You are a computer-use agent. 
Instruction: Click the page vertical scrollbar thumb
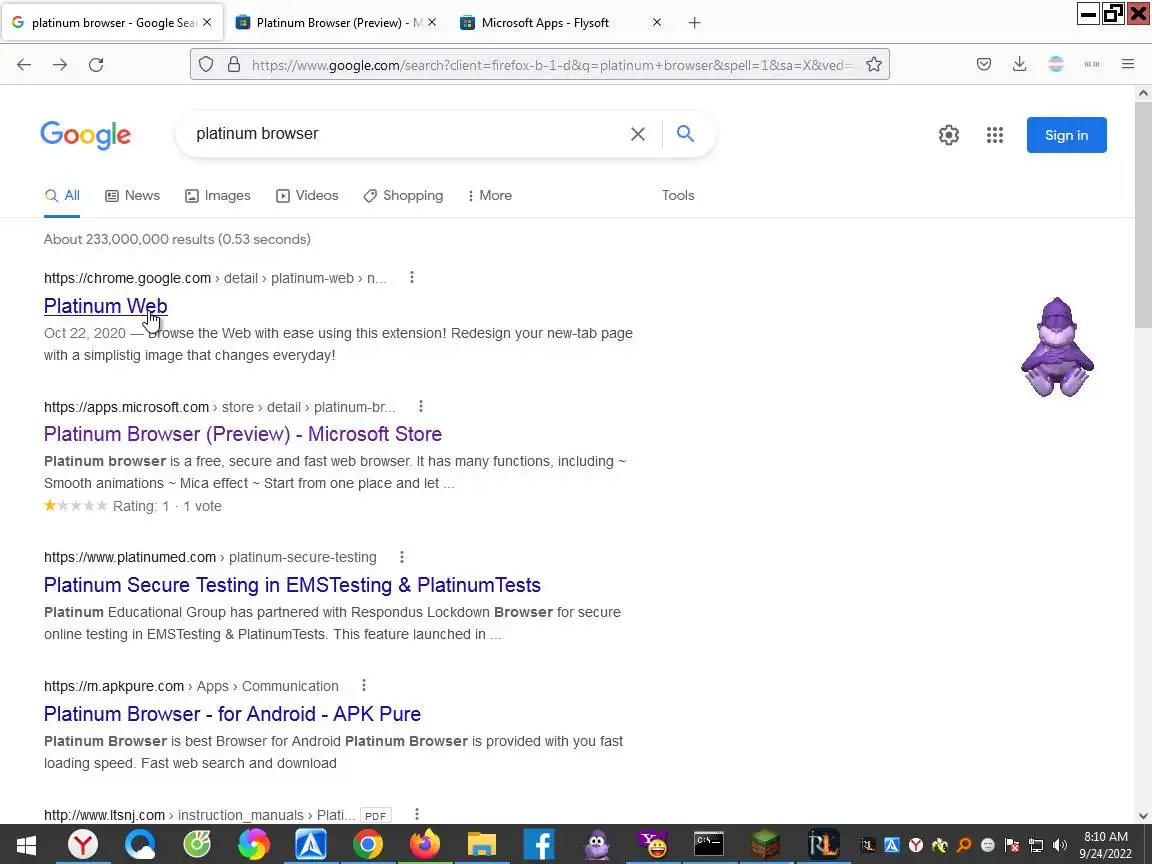(1142, 215)
